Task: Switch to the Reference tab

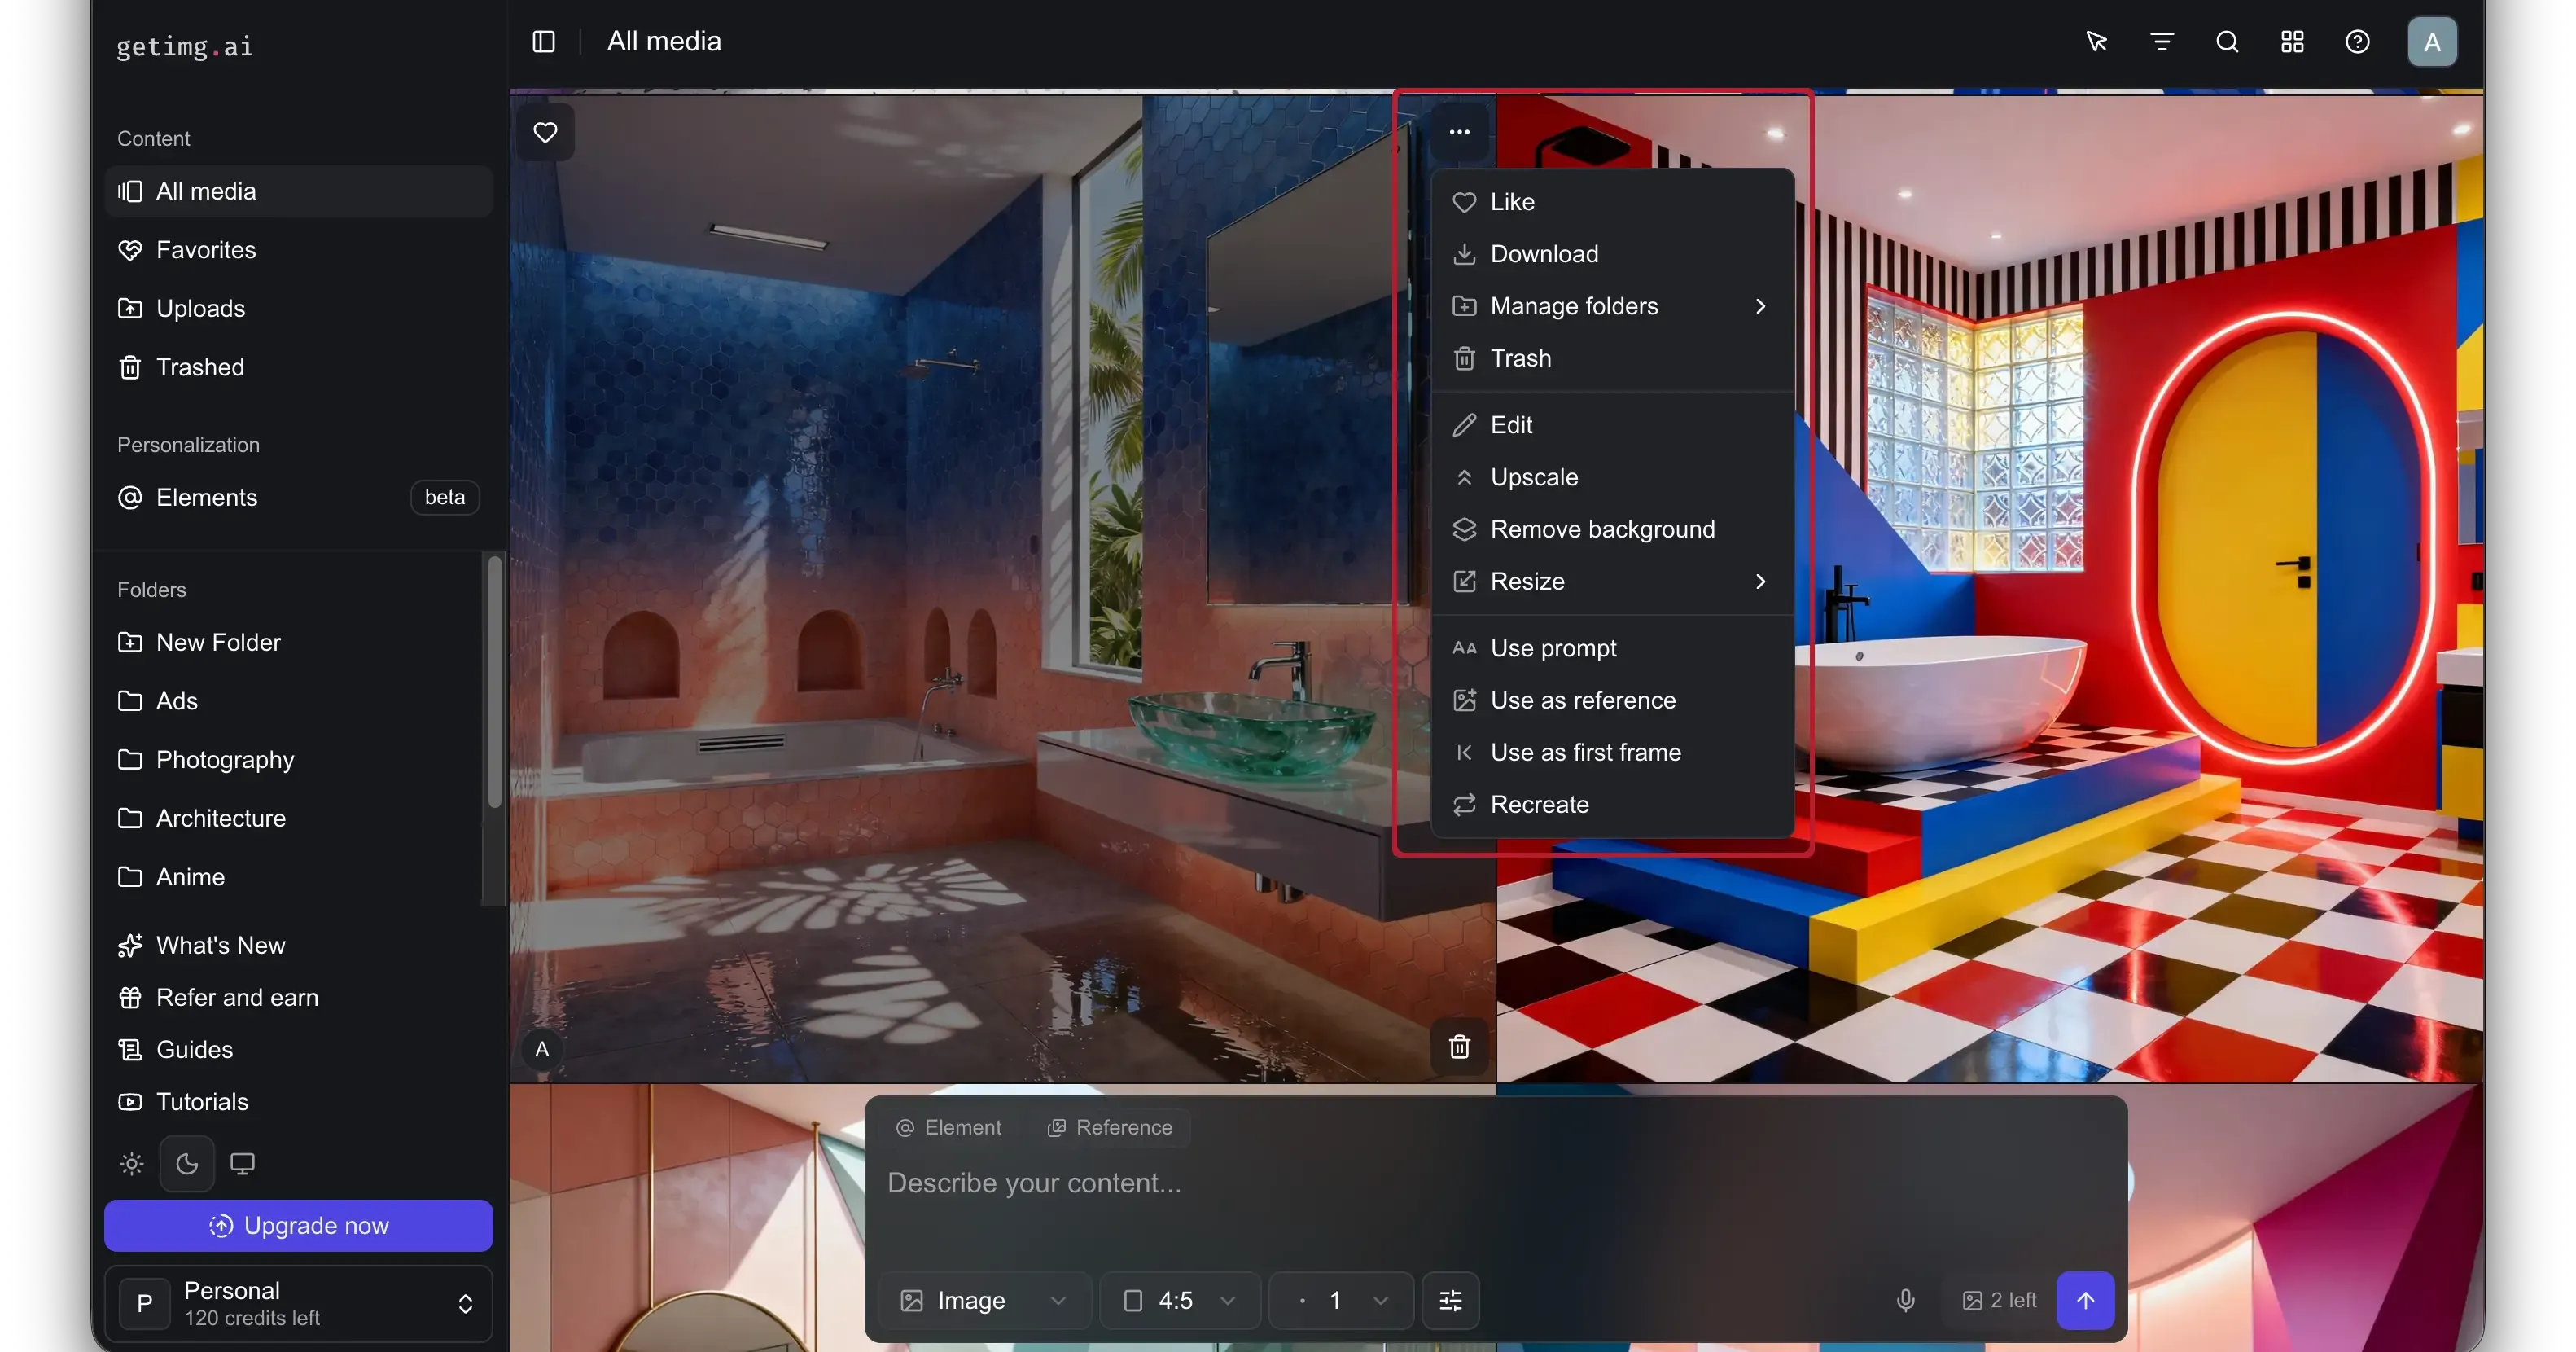Action: tap(1110, 1127)
